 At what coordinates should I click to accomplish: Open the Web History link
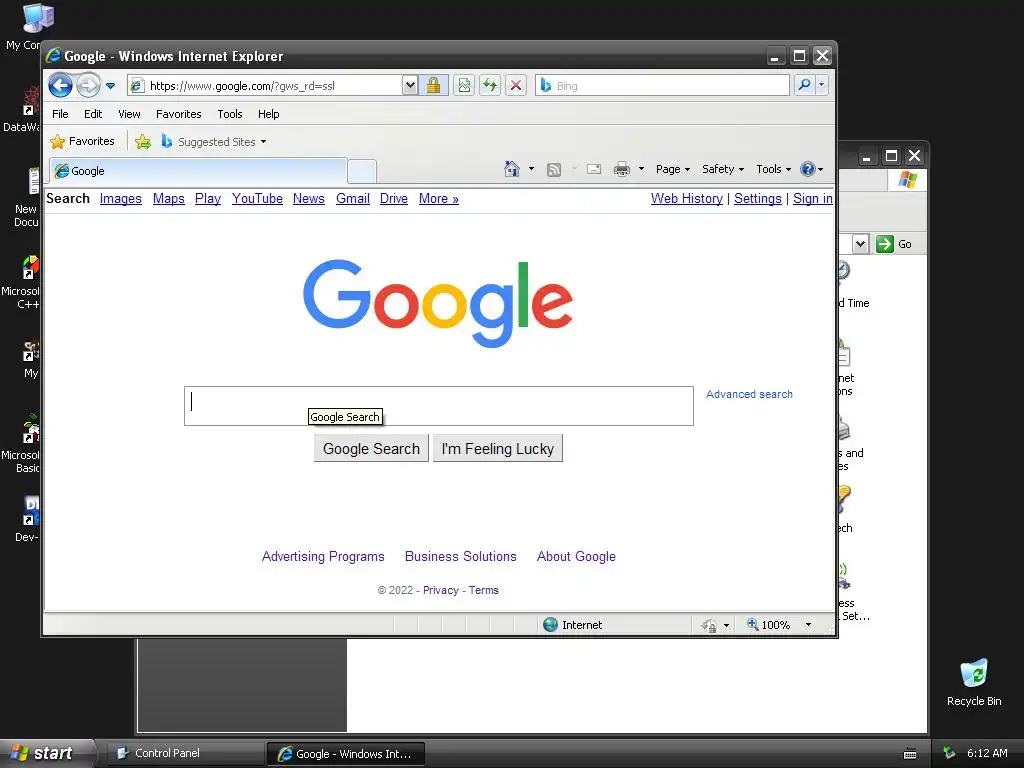click(x=686, y=199)
